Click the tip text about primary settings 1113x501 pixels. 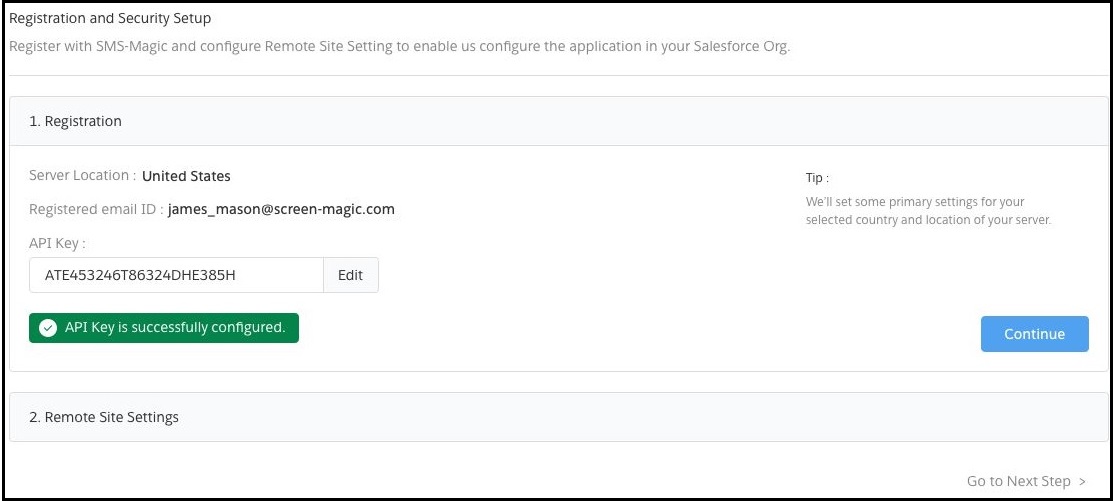(928, 211)
